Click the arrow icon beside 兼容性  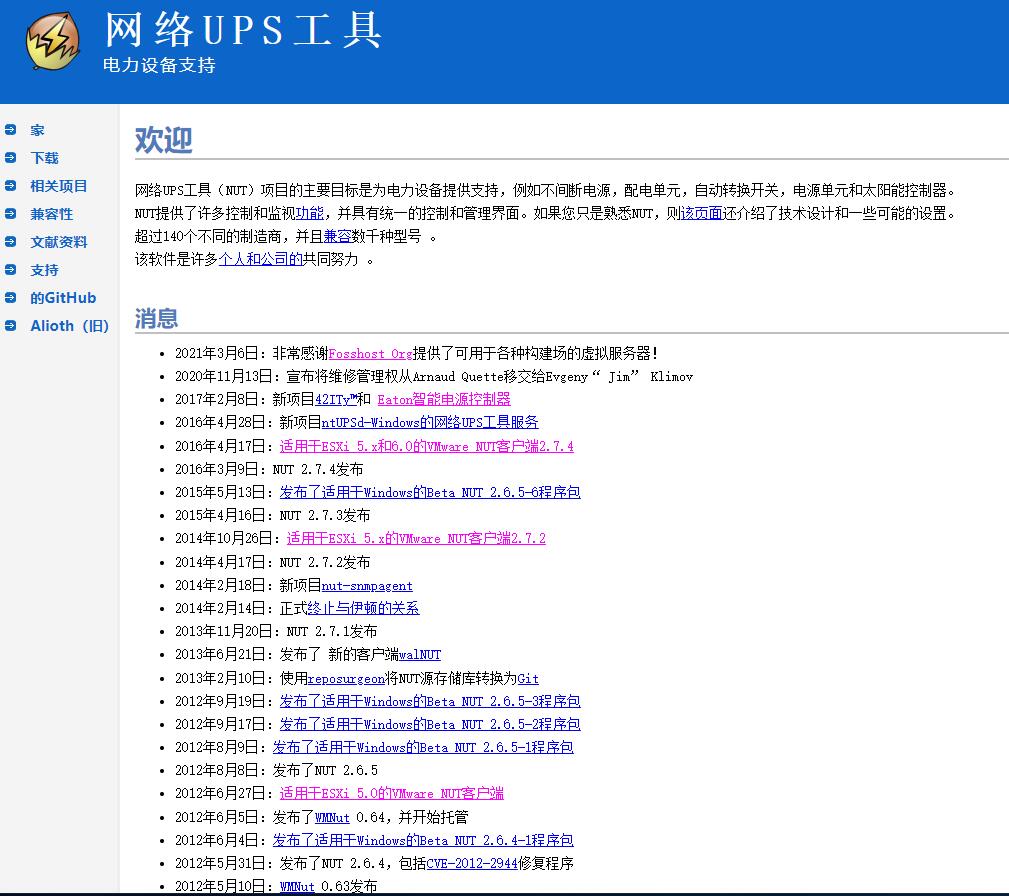pyautogui.click(x=10, y=213)
